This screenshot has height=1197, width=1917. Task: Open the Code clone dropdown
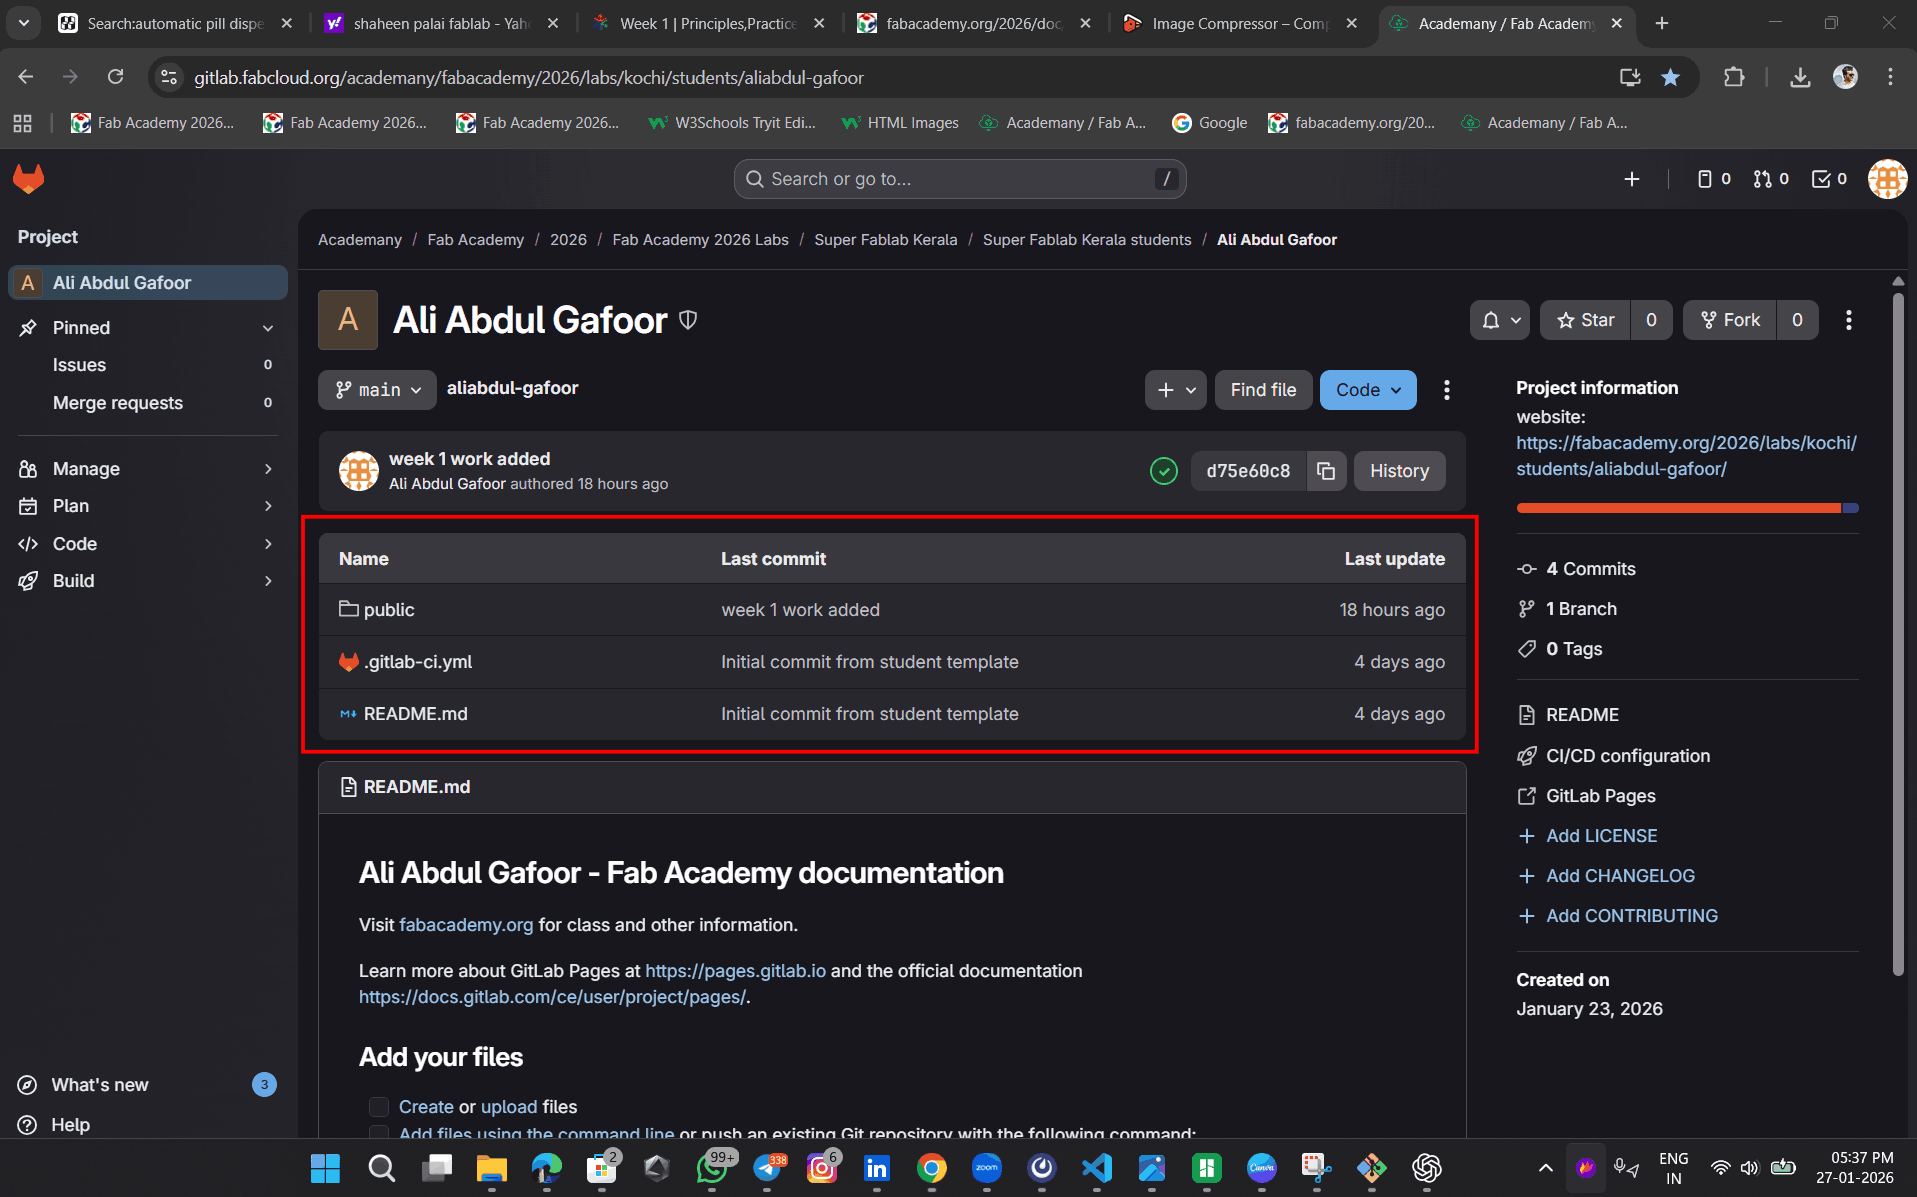point(1368,390)
